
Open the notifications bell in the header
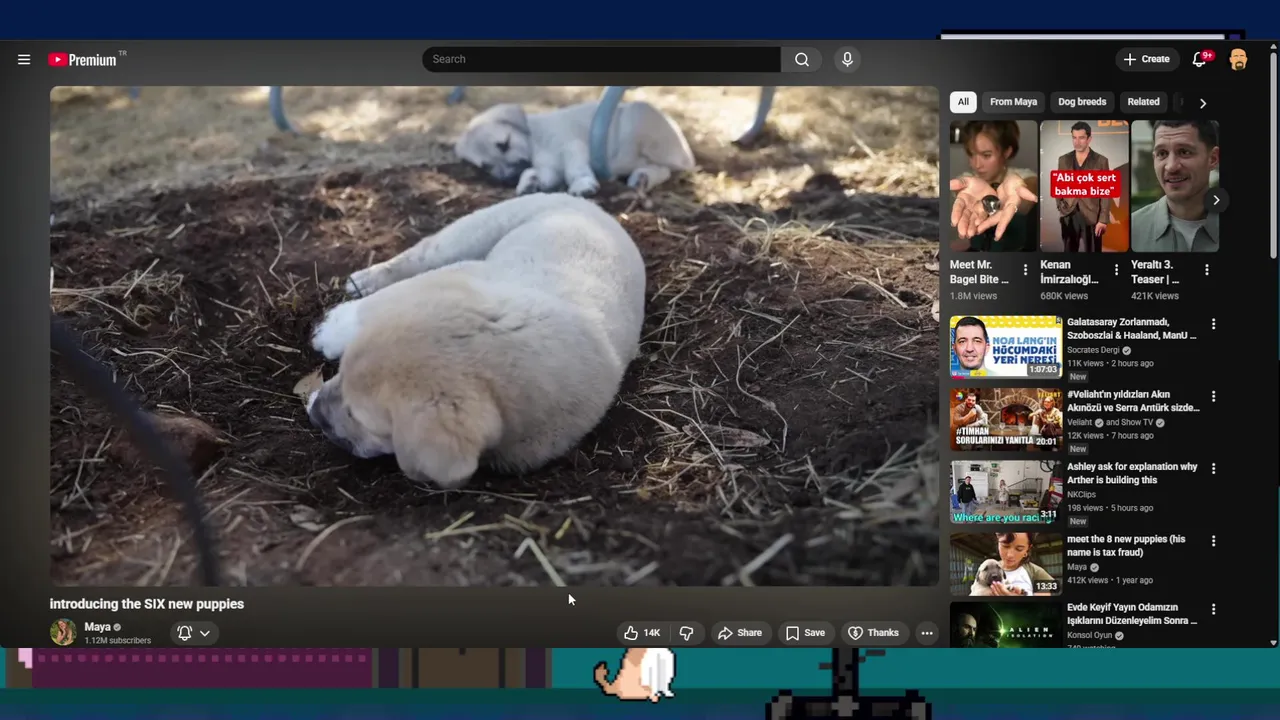click(x=1199, y=60)
